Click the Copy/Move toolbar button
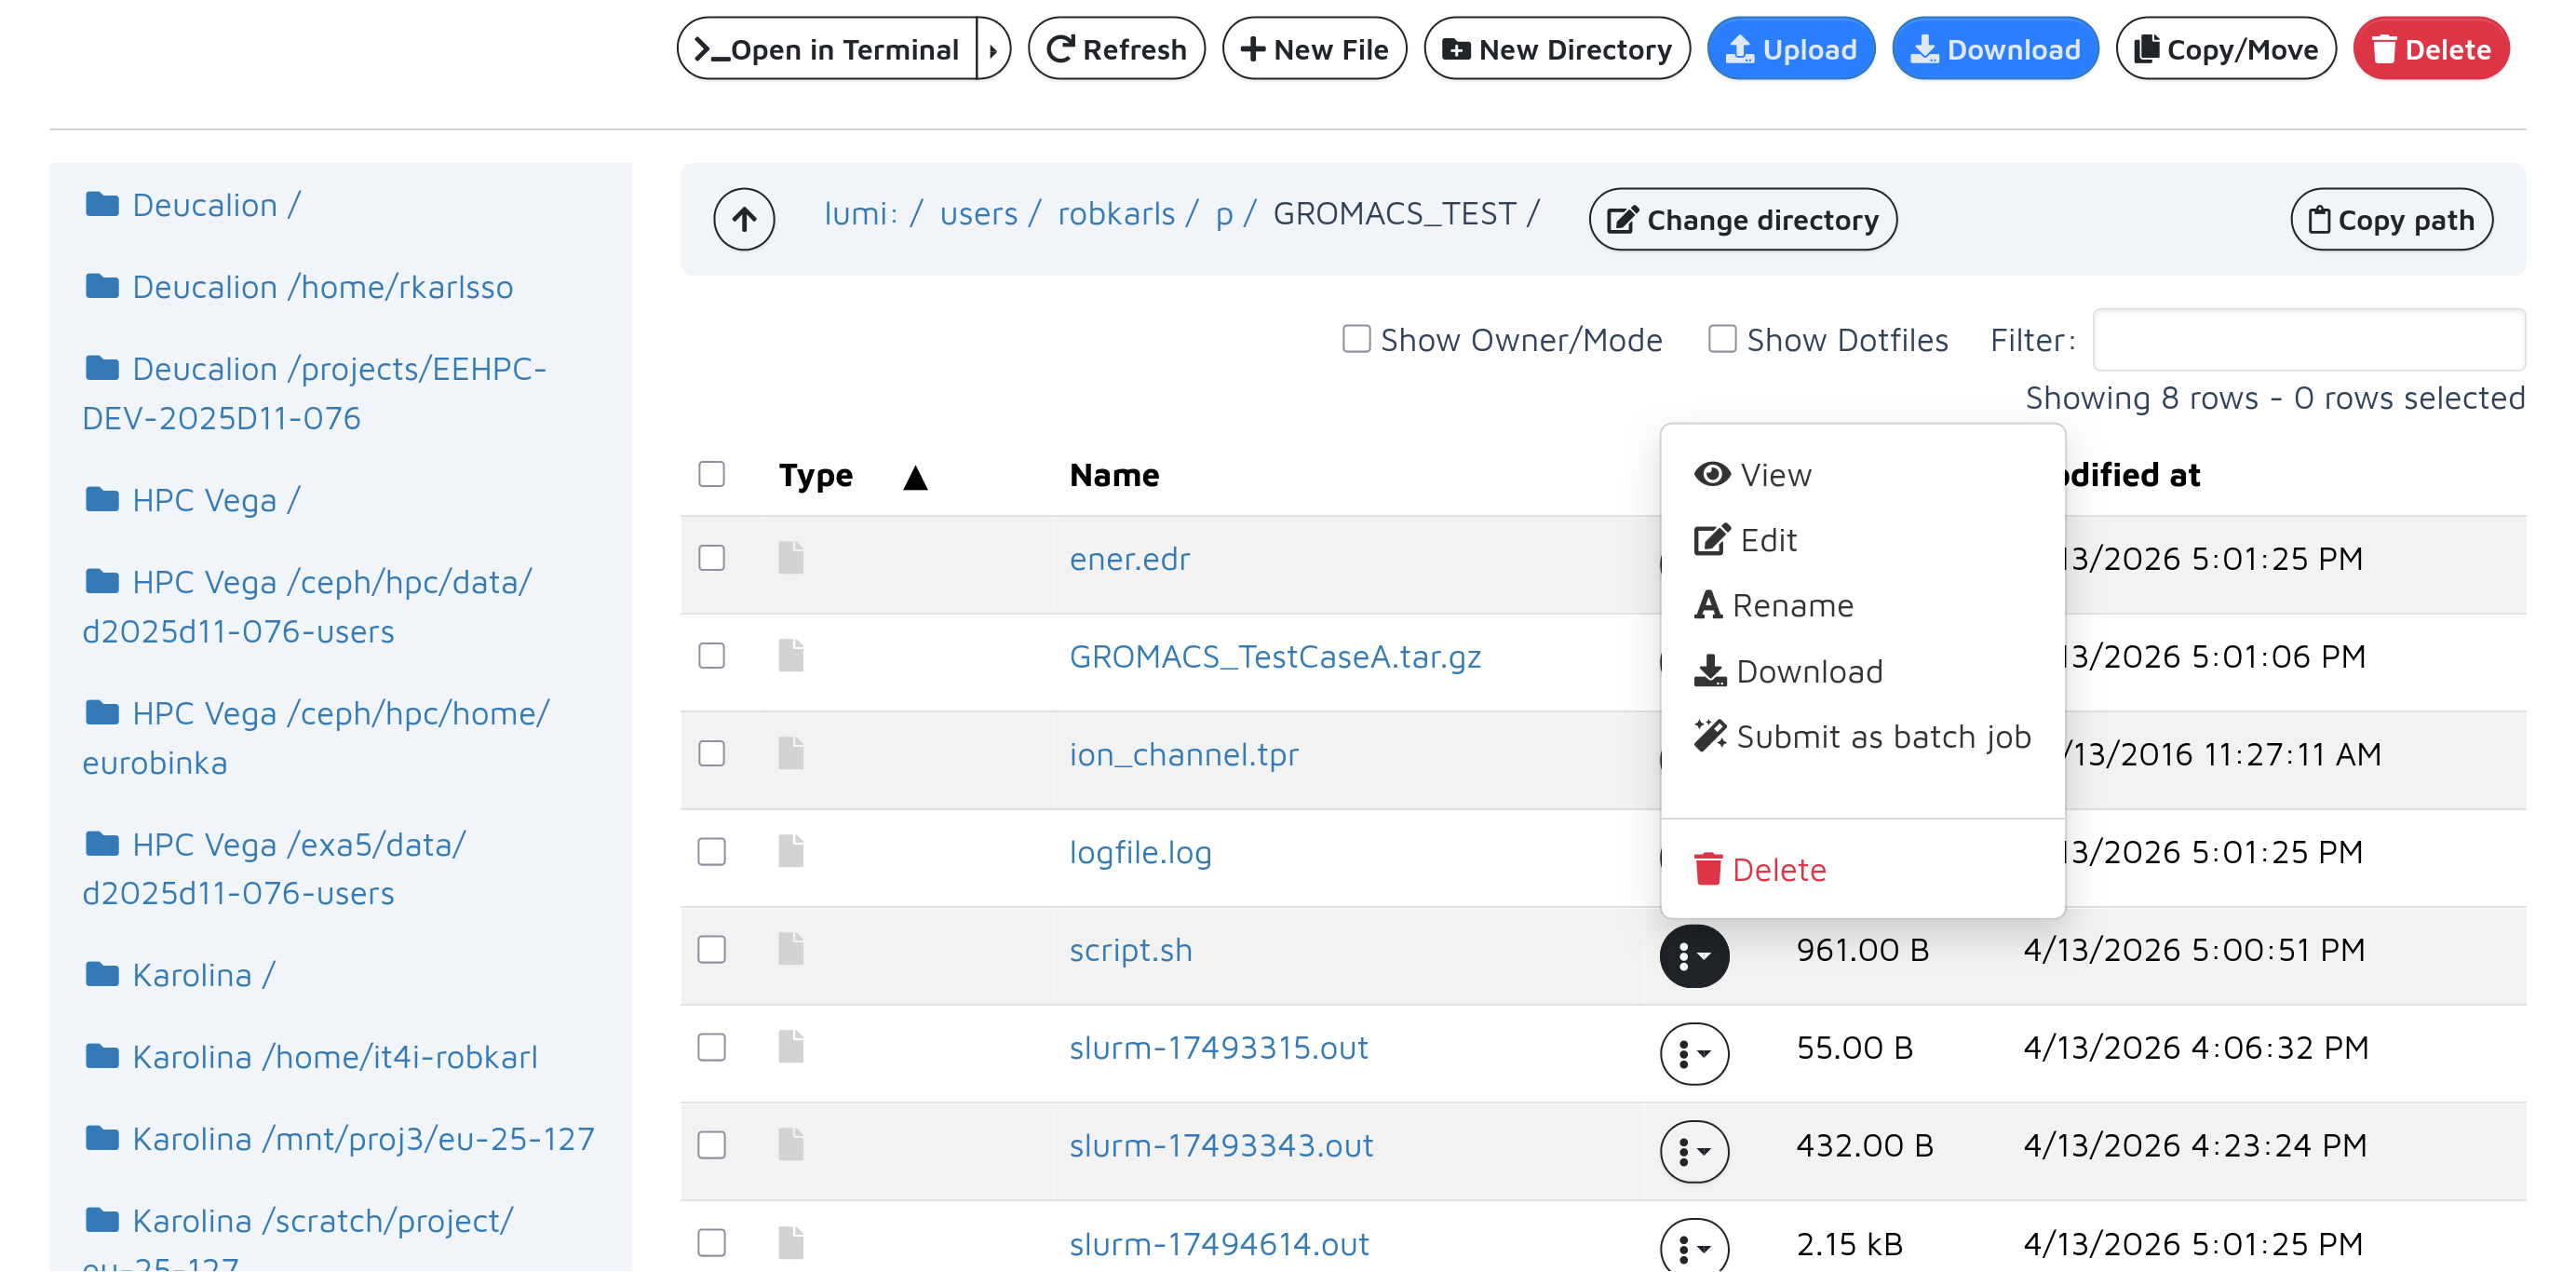Screen dimensions: 2576x1272 [x=2225, y=49]
